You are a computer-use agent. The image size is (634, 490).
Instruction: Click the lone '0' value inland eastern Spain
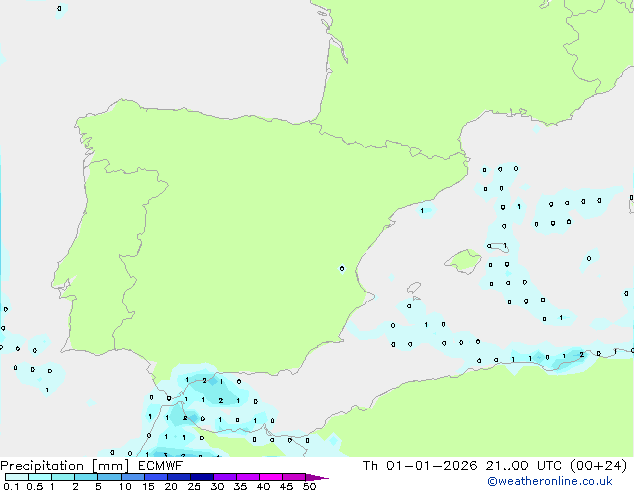coord(342,268)
